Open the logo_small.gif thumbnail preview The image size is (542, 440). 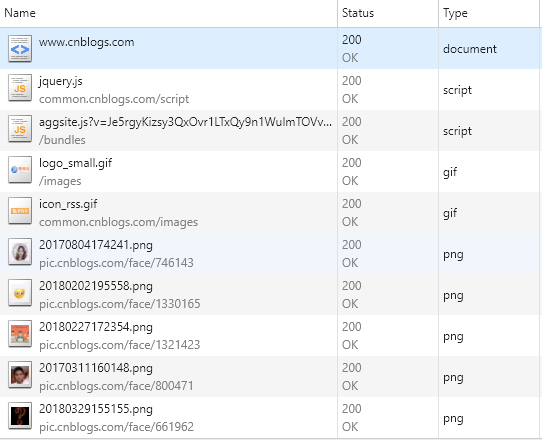click(x=20, y=170)
